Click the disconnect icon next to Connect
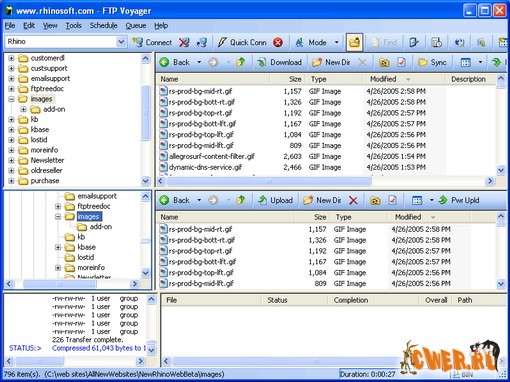 click(x=184, y=42)
